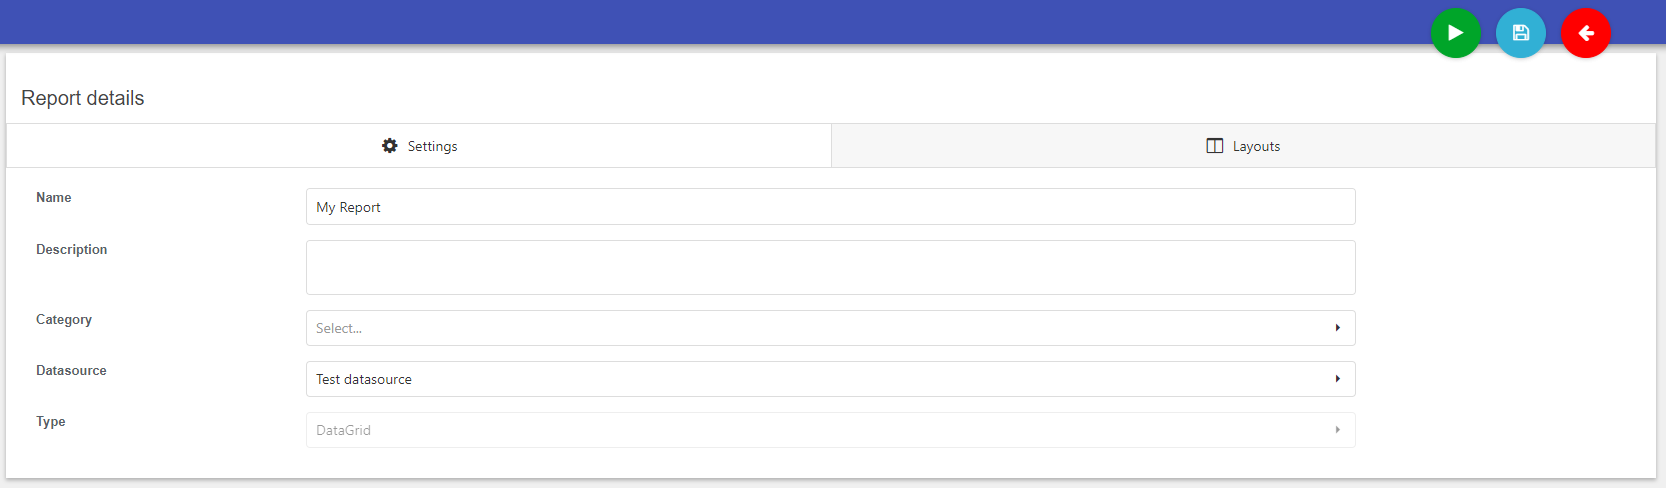Click the columns icon beside Layouts

click(x=1215, y=146)
